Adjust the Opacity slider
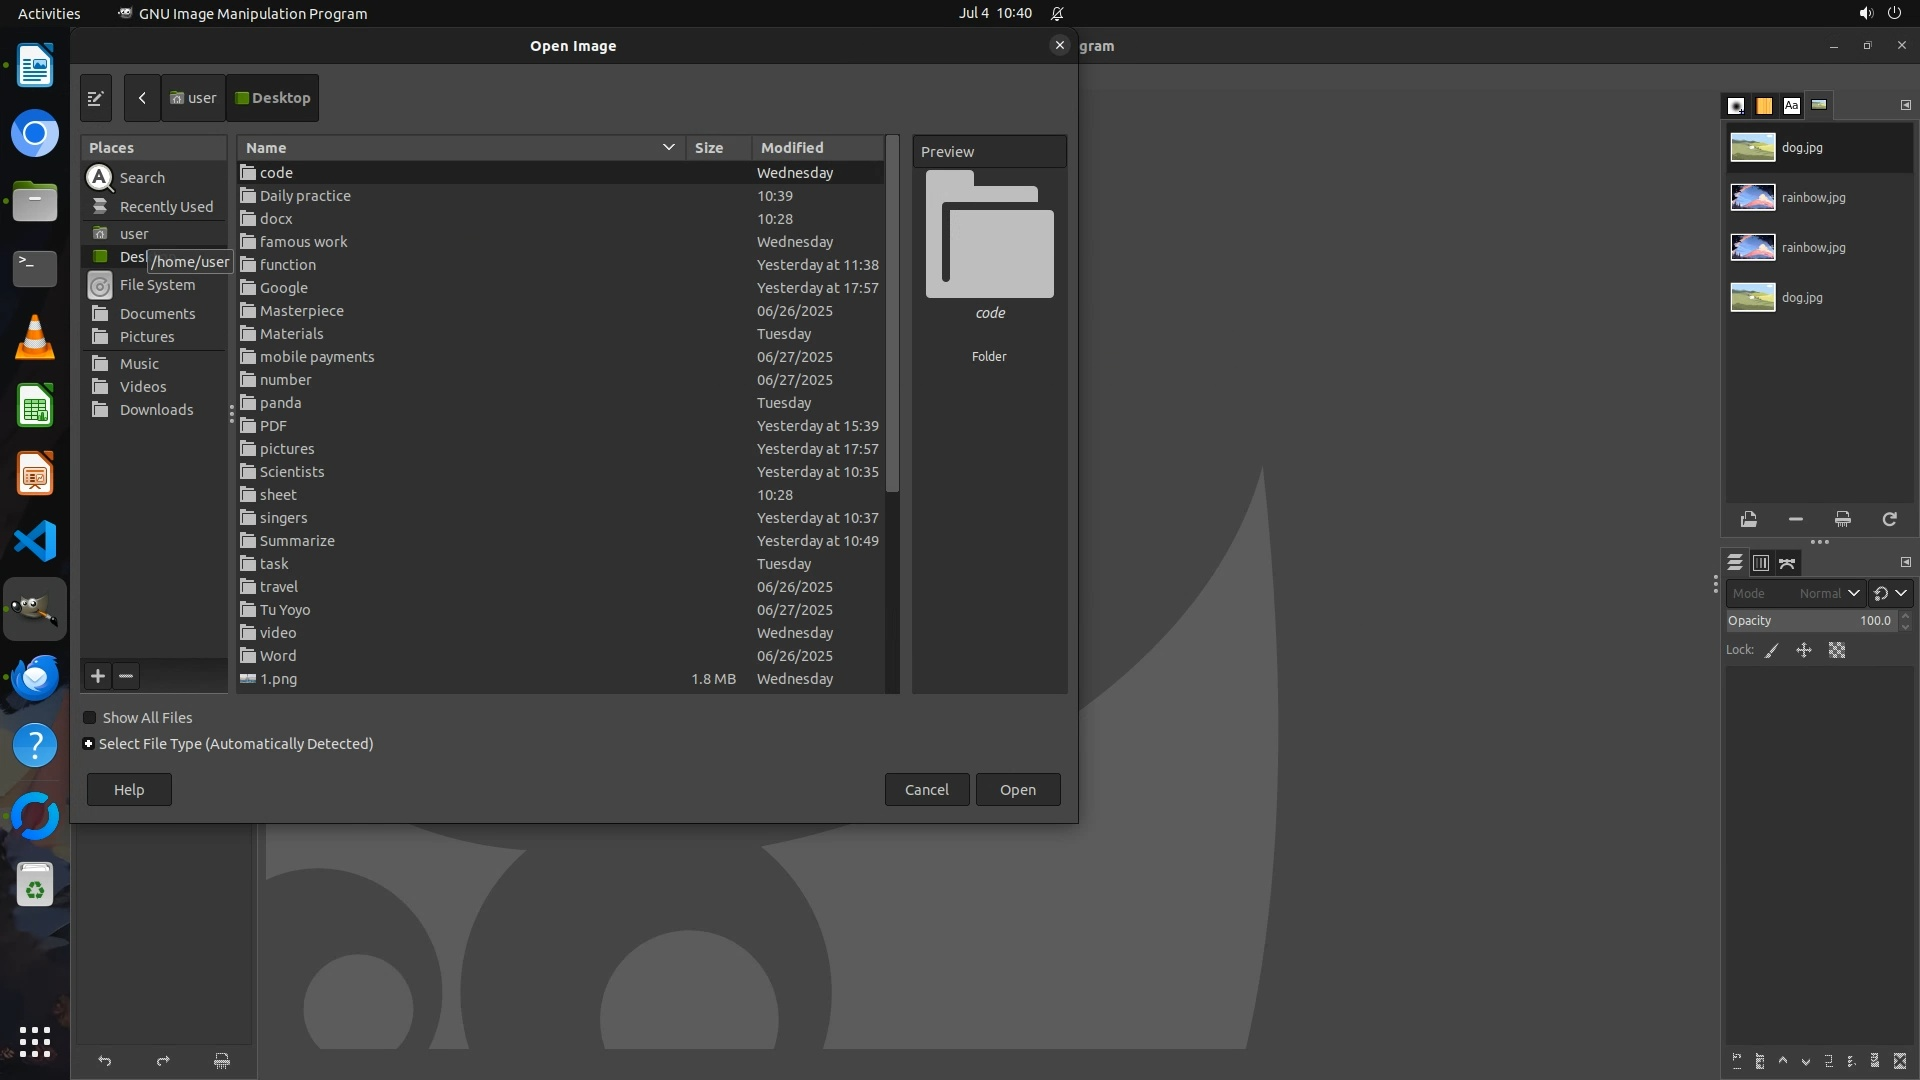 pos(1810,621)
